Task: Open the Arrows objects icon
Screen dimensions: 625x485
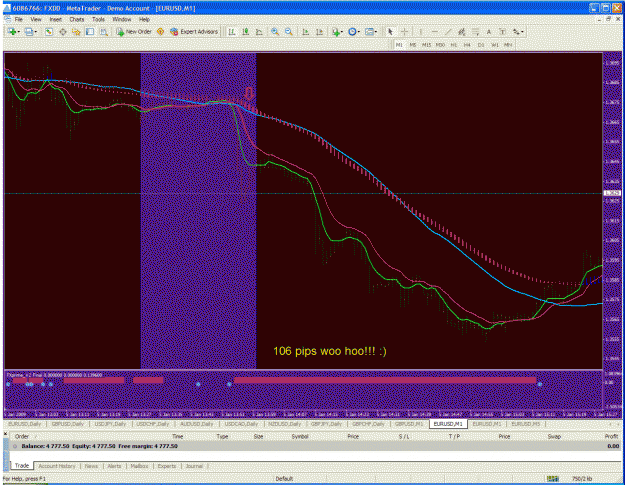Action: point(516,32)
